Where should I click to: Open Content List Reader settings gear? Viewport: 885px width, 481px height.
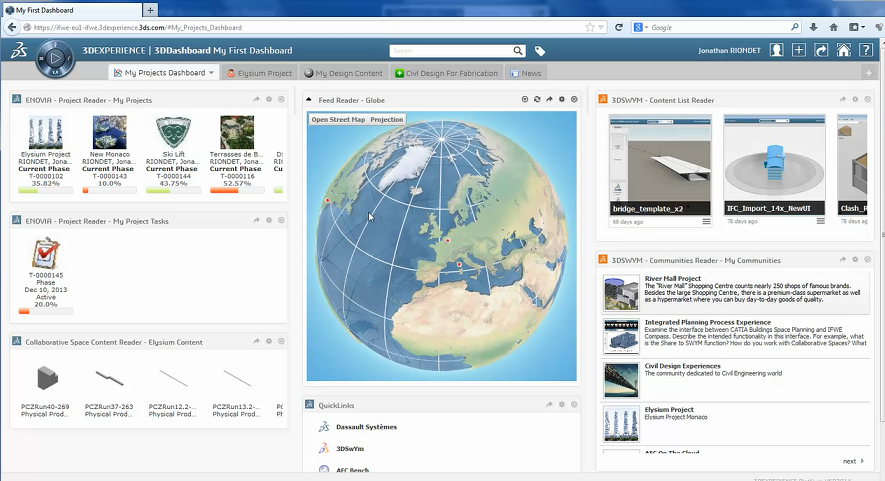[855, 99]
